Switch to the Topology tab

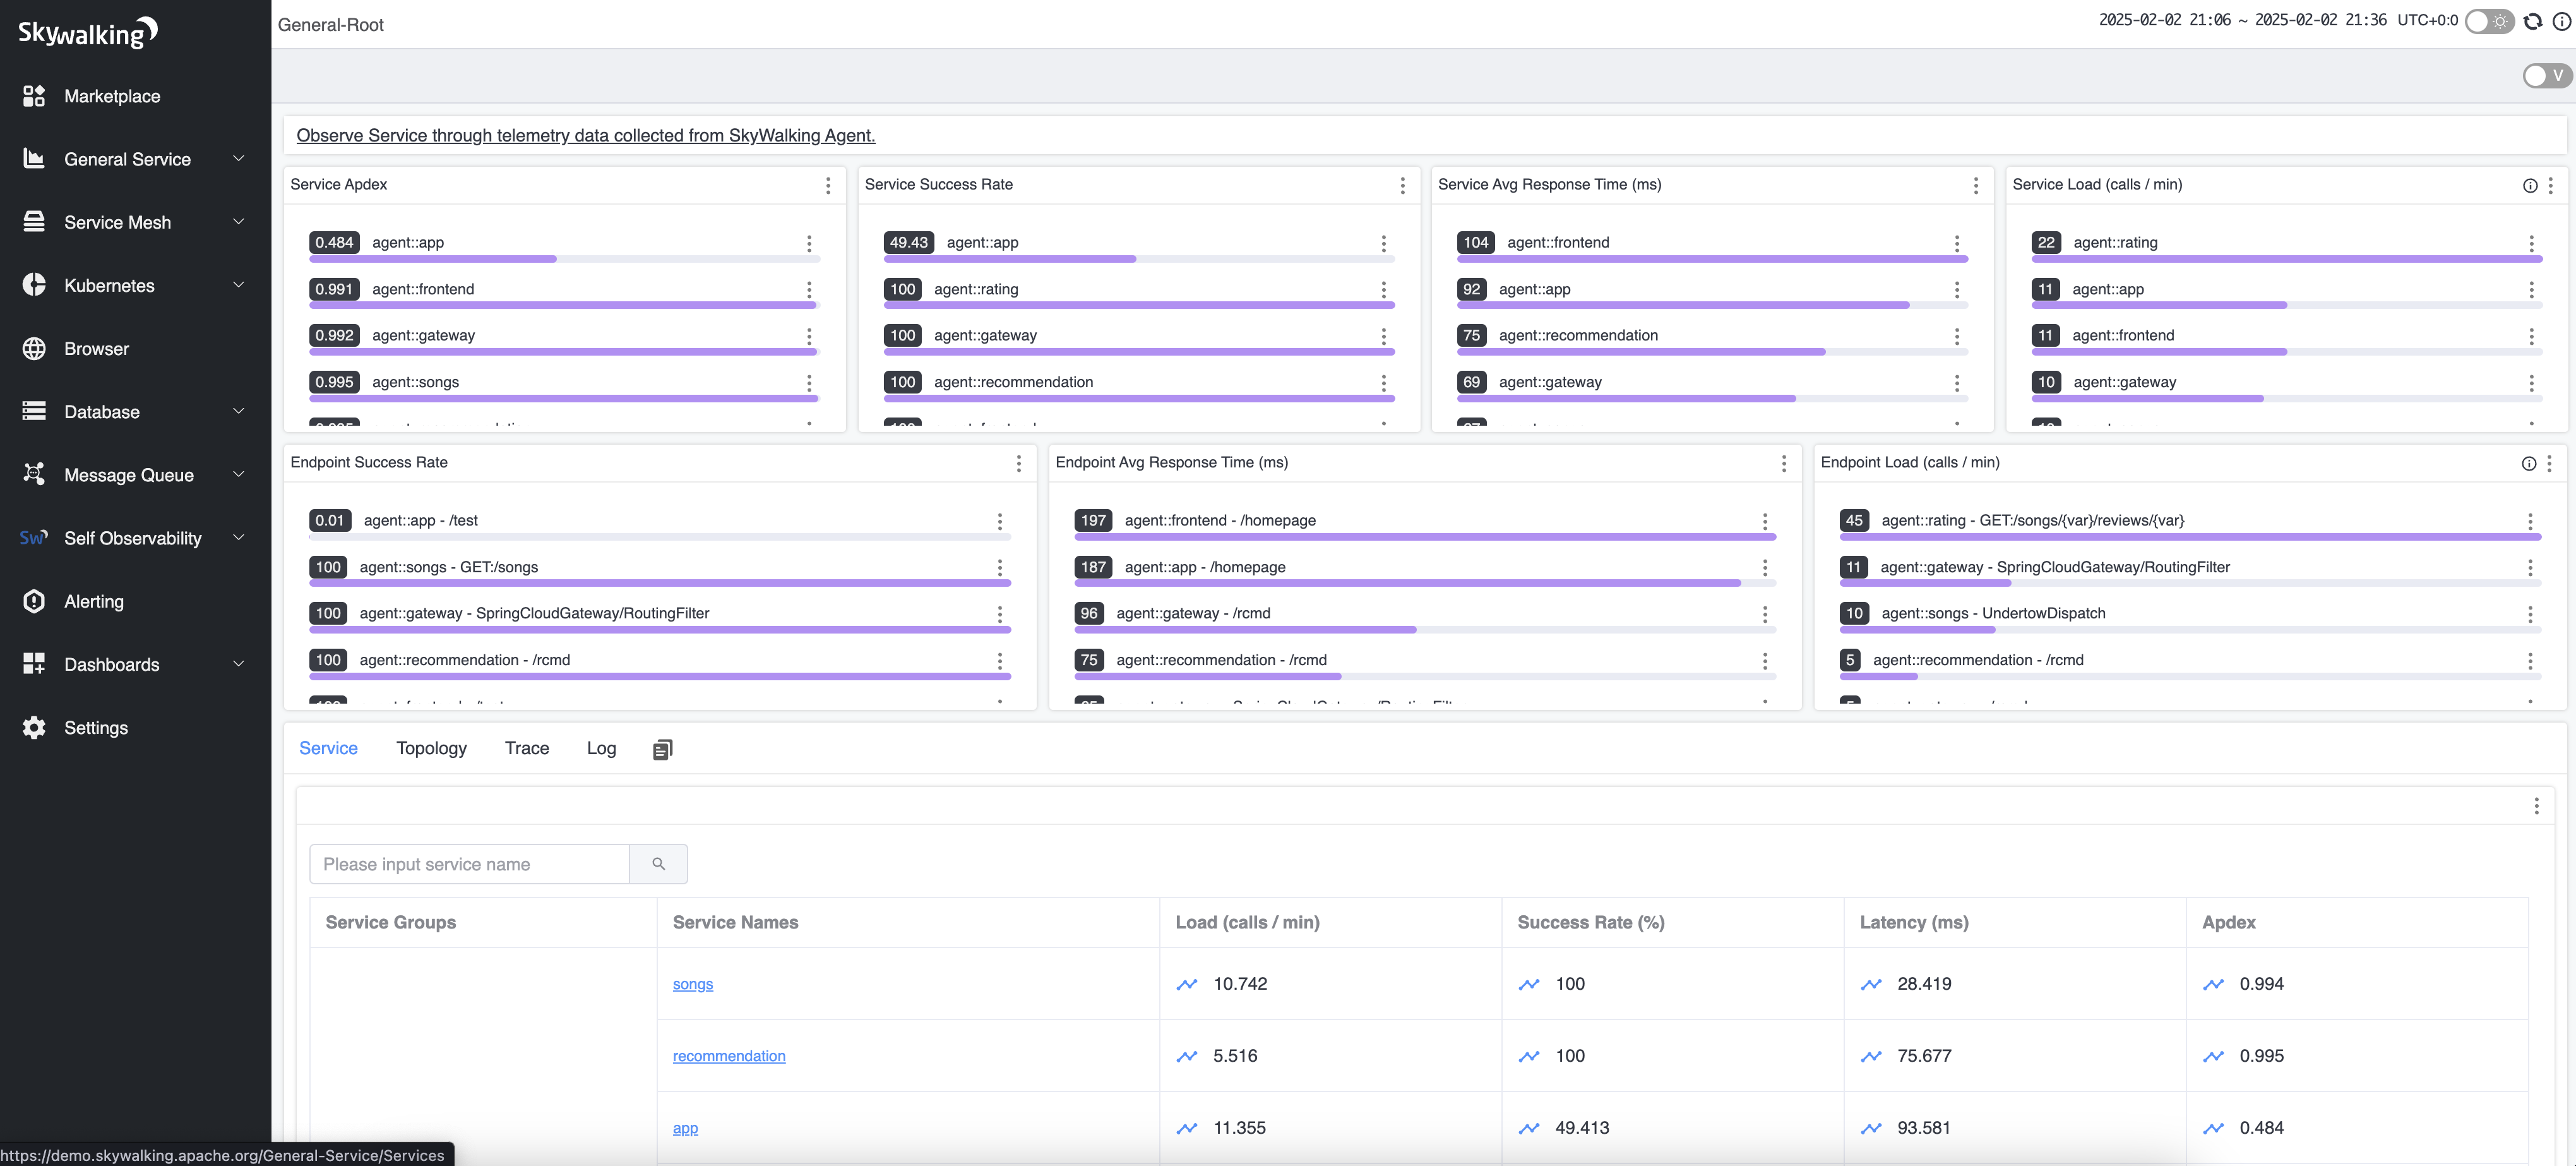point(431,748)
